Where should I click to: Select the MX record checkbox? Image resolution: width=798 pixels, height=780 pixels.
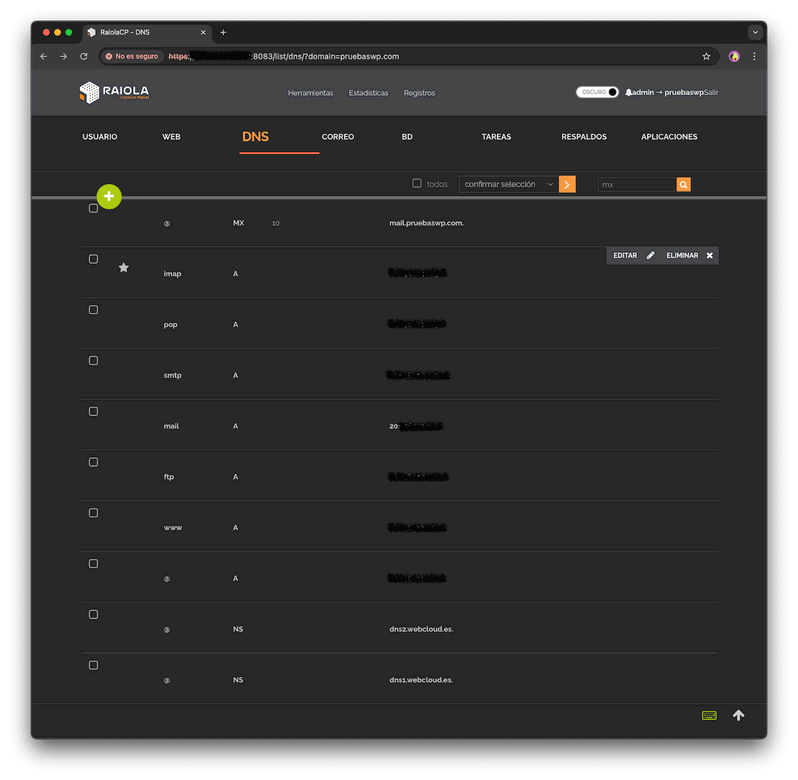pos(94,208)
